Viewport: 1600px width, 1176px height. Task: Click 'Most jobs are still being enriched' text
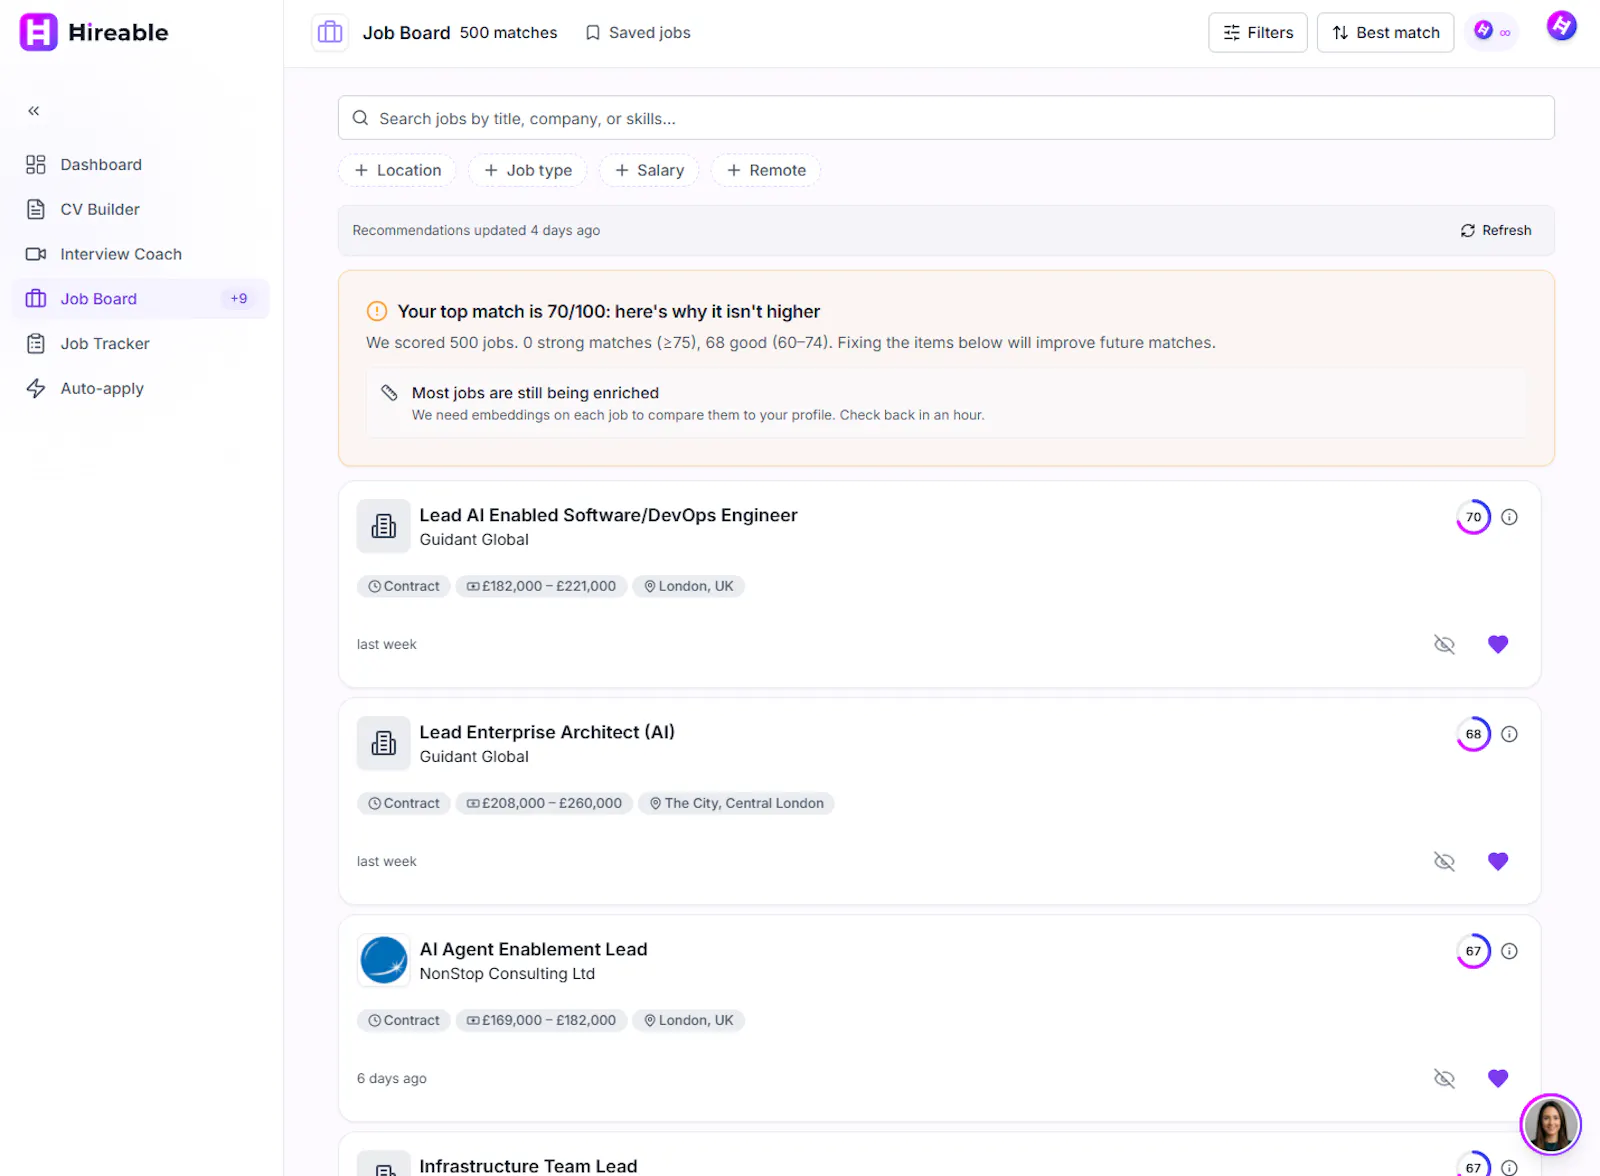coord(535,393)
